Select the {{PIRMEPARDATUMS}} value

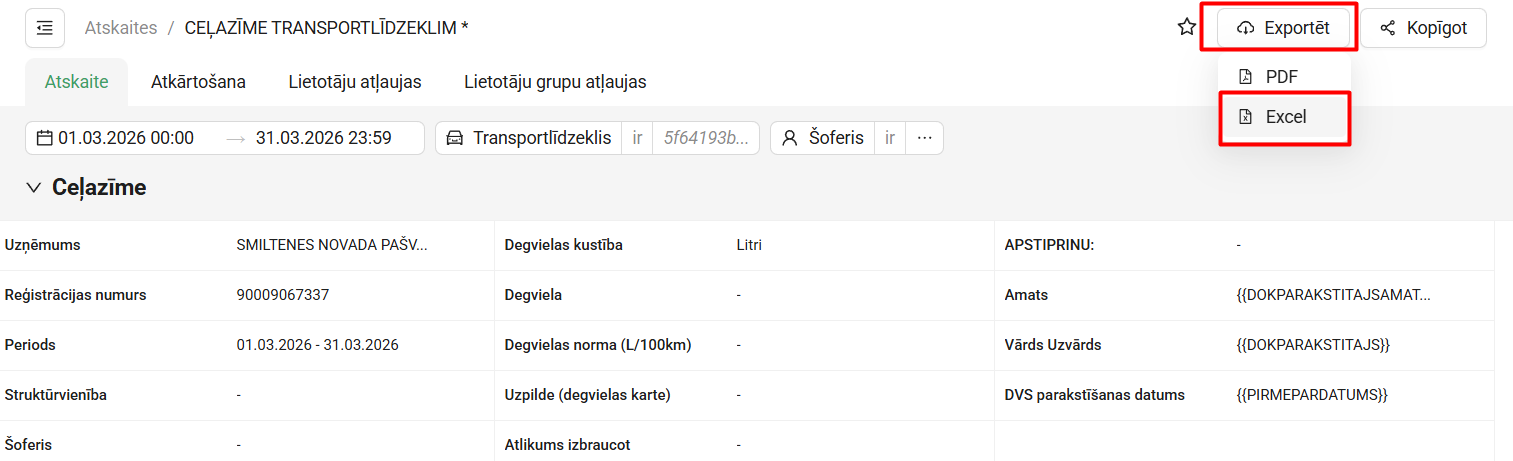pos(1312,395)
